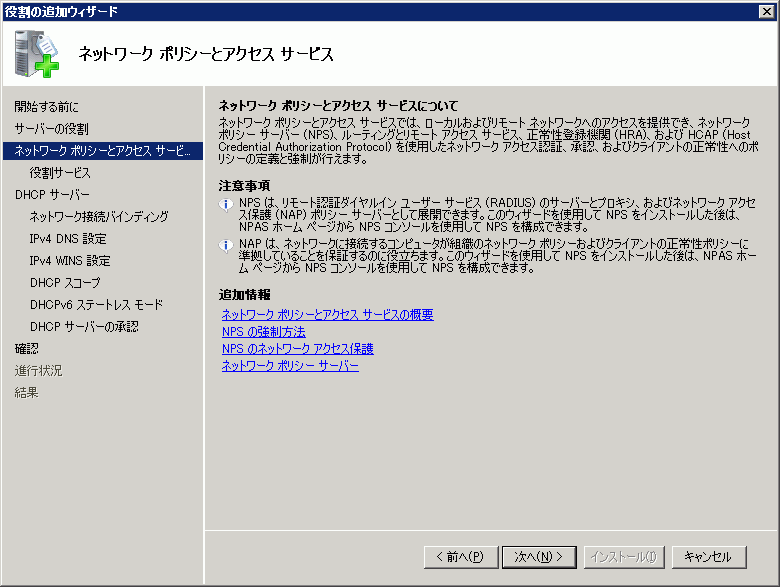Screen dimensions: 780x587
Task: Select the 確認 step
Action: [x=26, y=349]
